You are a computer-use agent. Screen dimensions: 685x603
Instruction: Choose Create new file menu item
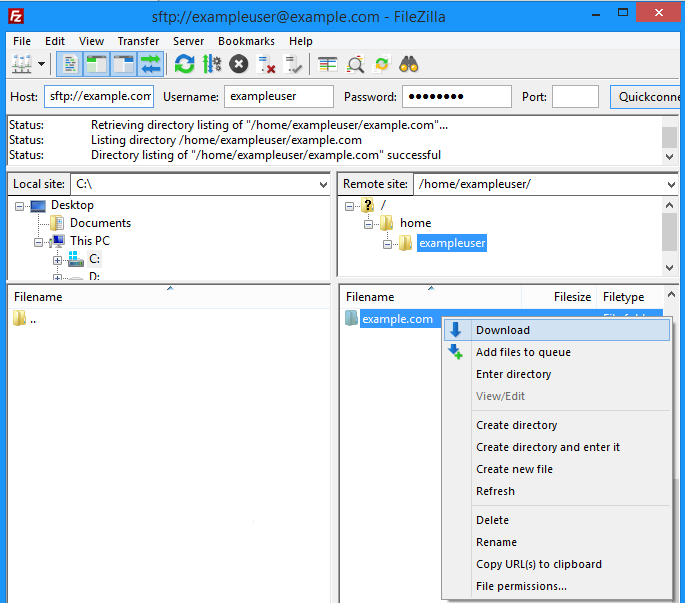coord(557,469)
